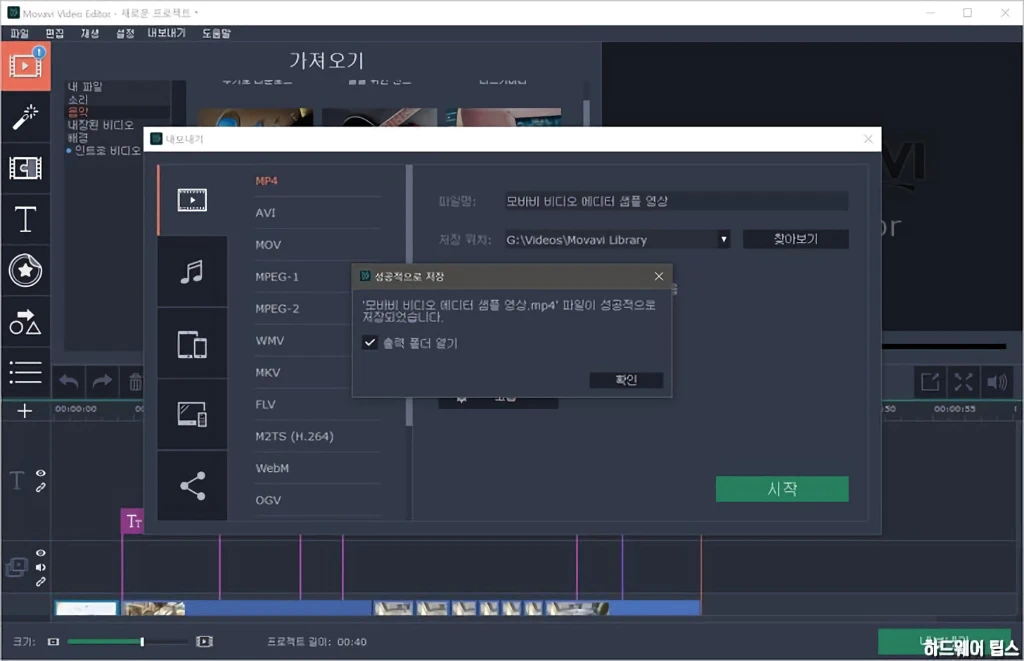Open the 재생 menu
The image size is (1024, 661).
pos(89,33)
